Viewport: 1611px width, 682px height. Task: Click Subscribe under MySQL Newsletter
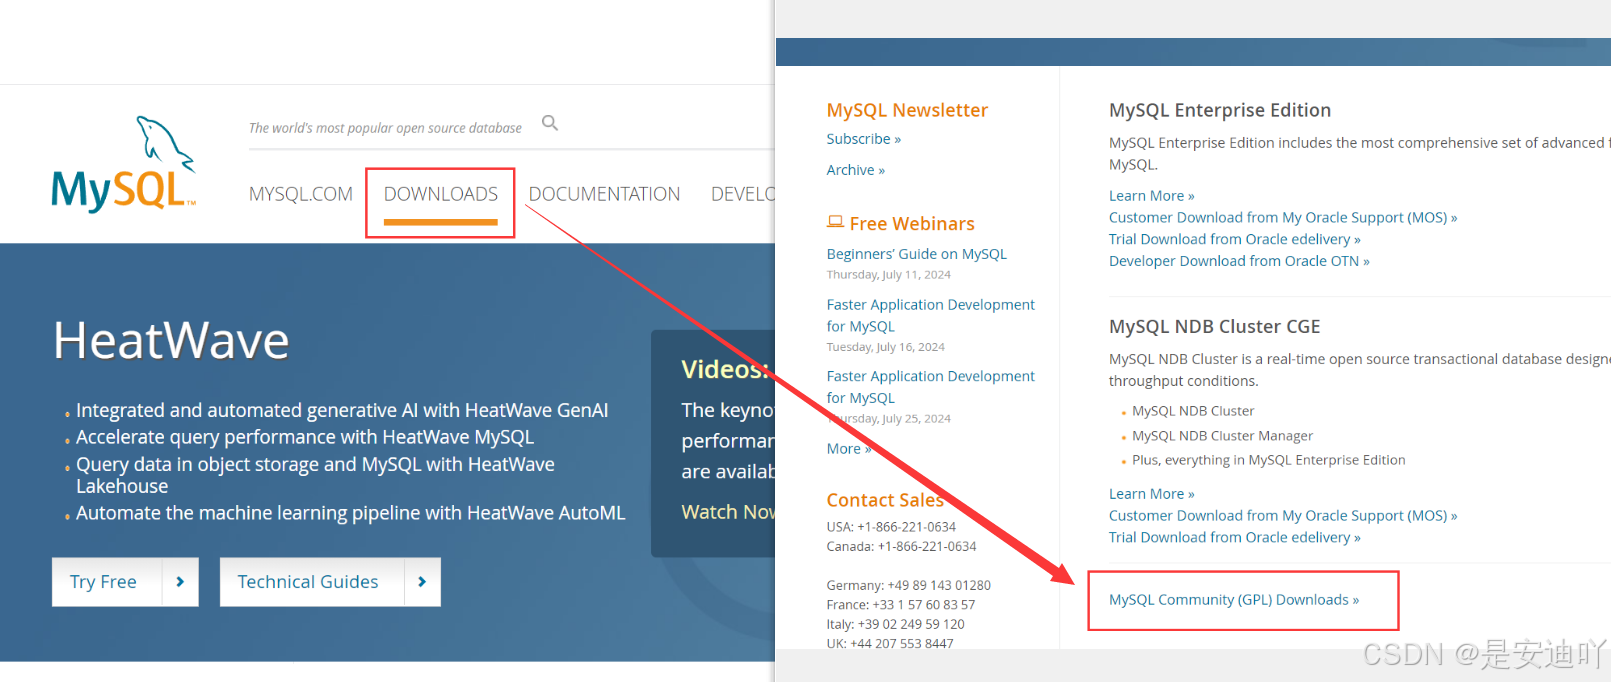pos(864,139)
